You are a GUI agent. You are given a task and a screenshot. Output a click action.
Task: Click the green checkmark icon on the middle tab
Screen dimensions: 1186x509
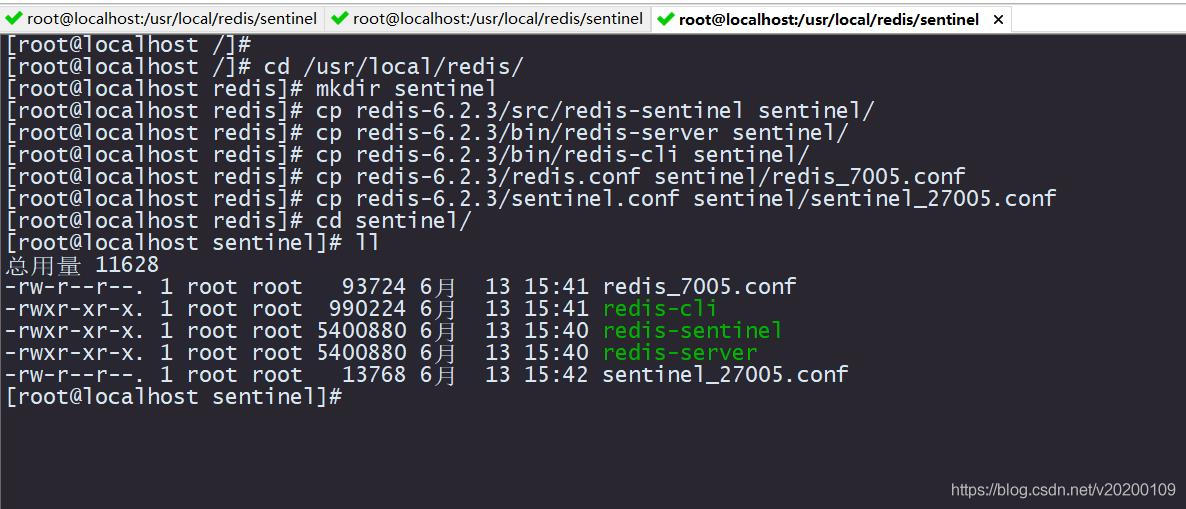pyautogui.click(x=340, y=19)
